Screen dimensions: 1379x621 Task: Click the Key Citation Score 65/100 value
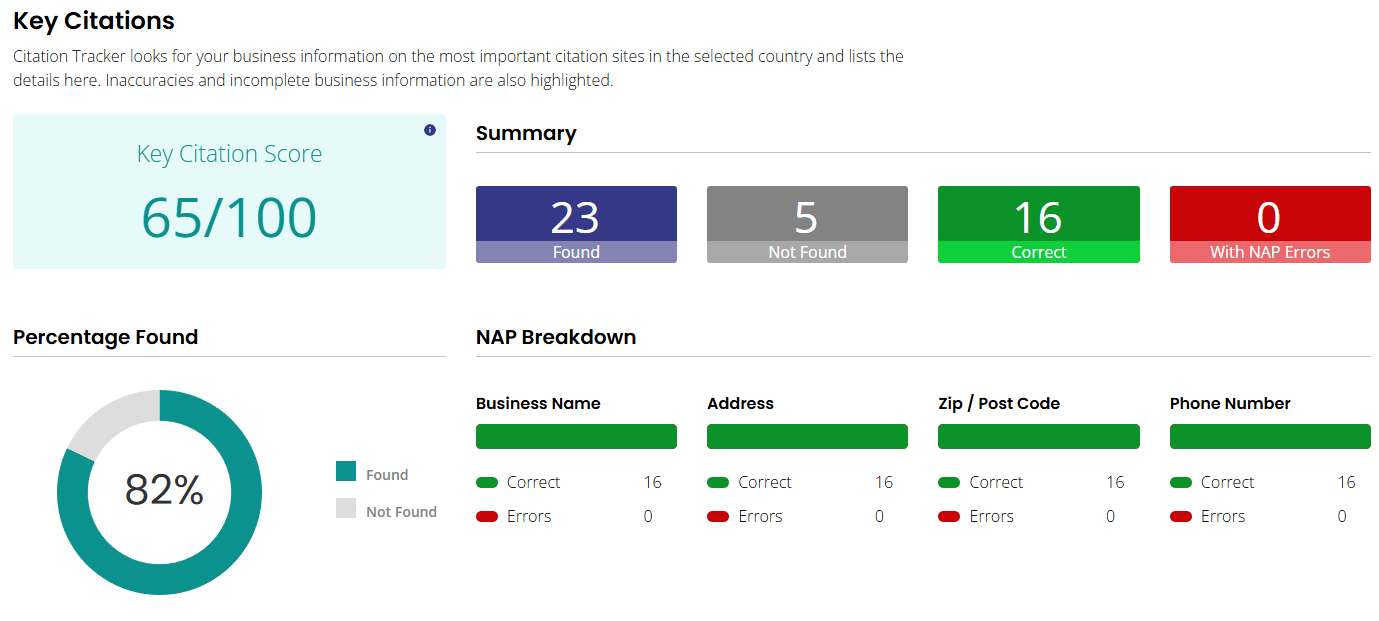229,217
